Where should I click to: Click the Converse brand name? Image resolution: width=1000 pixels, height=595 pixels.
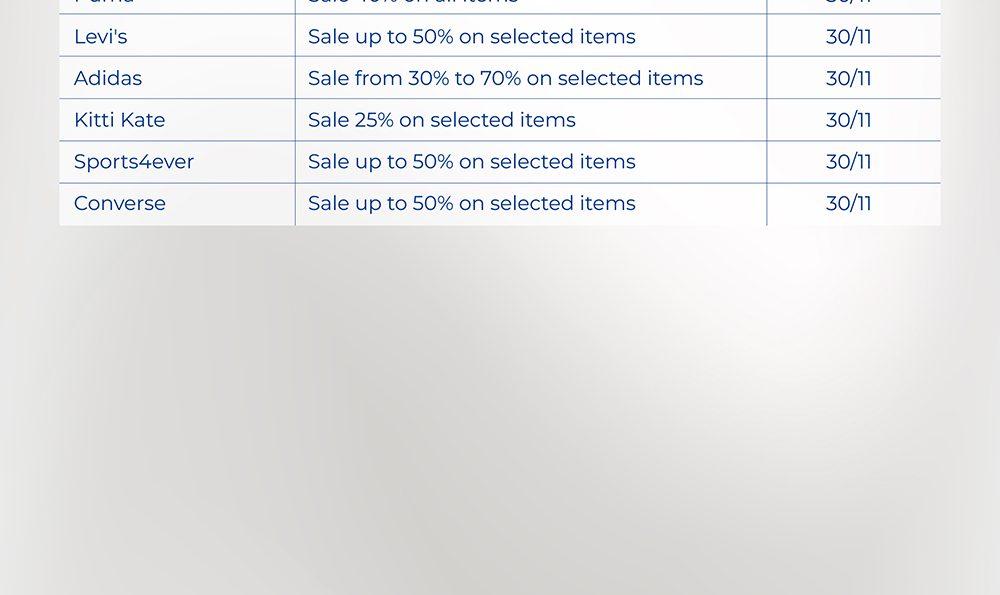tap(120, 204)
